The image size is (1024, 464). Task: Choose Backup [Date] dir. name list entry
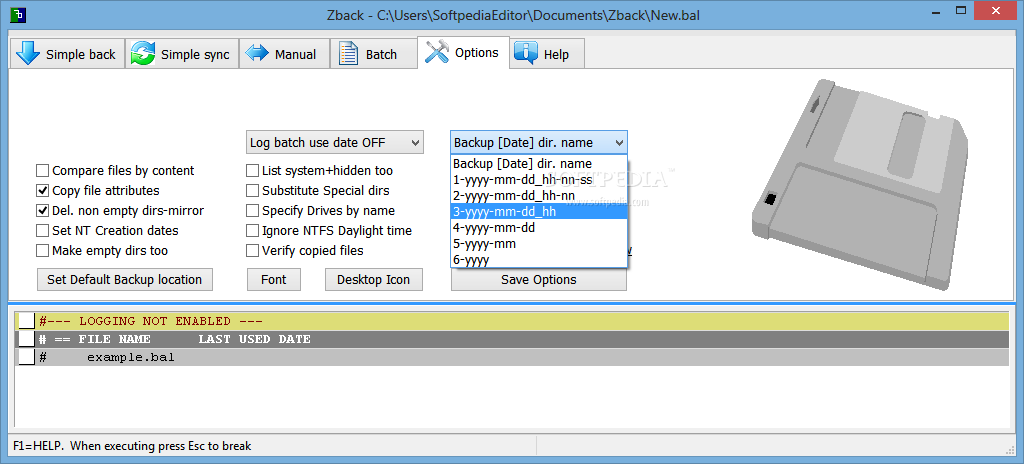coord(539,163)
